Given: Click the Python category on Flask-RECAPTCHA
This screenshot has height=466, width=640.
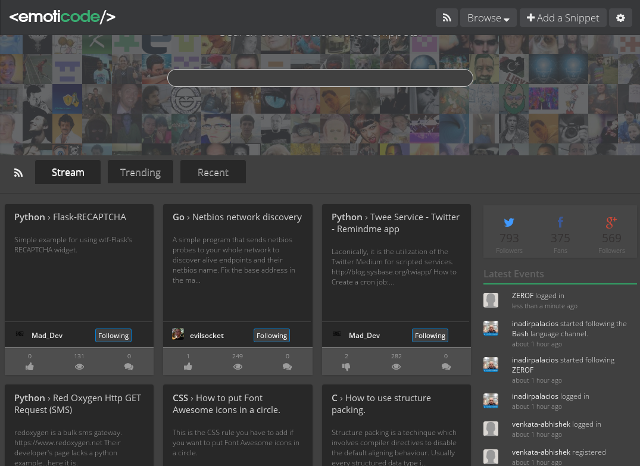Looking at the screenshot, I should pyautogui.click(x=29, y=217).
